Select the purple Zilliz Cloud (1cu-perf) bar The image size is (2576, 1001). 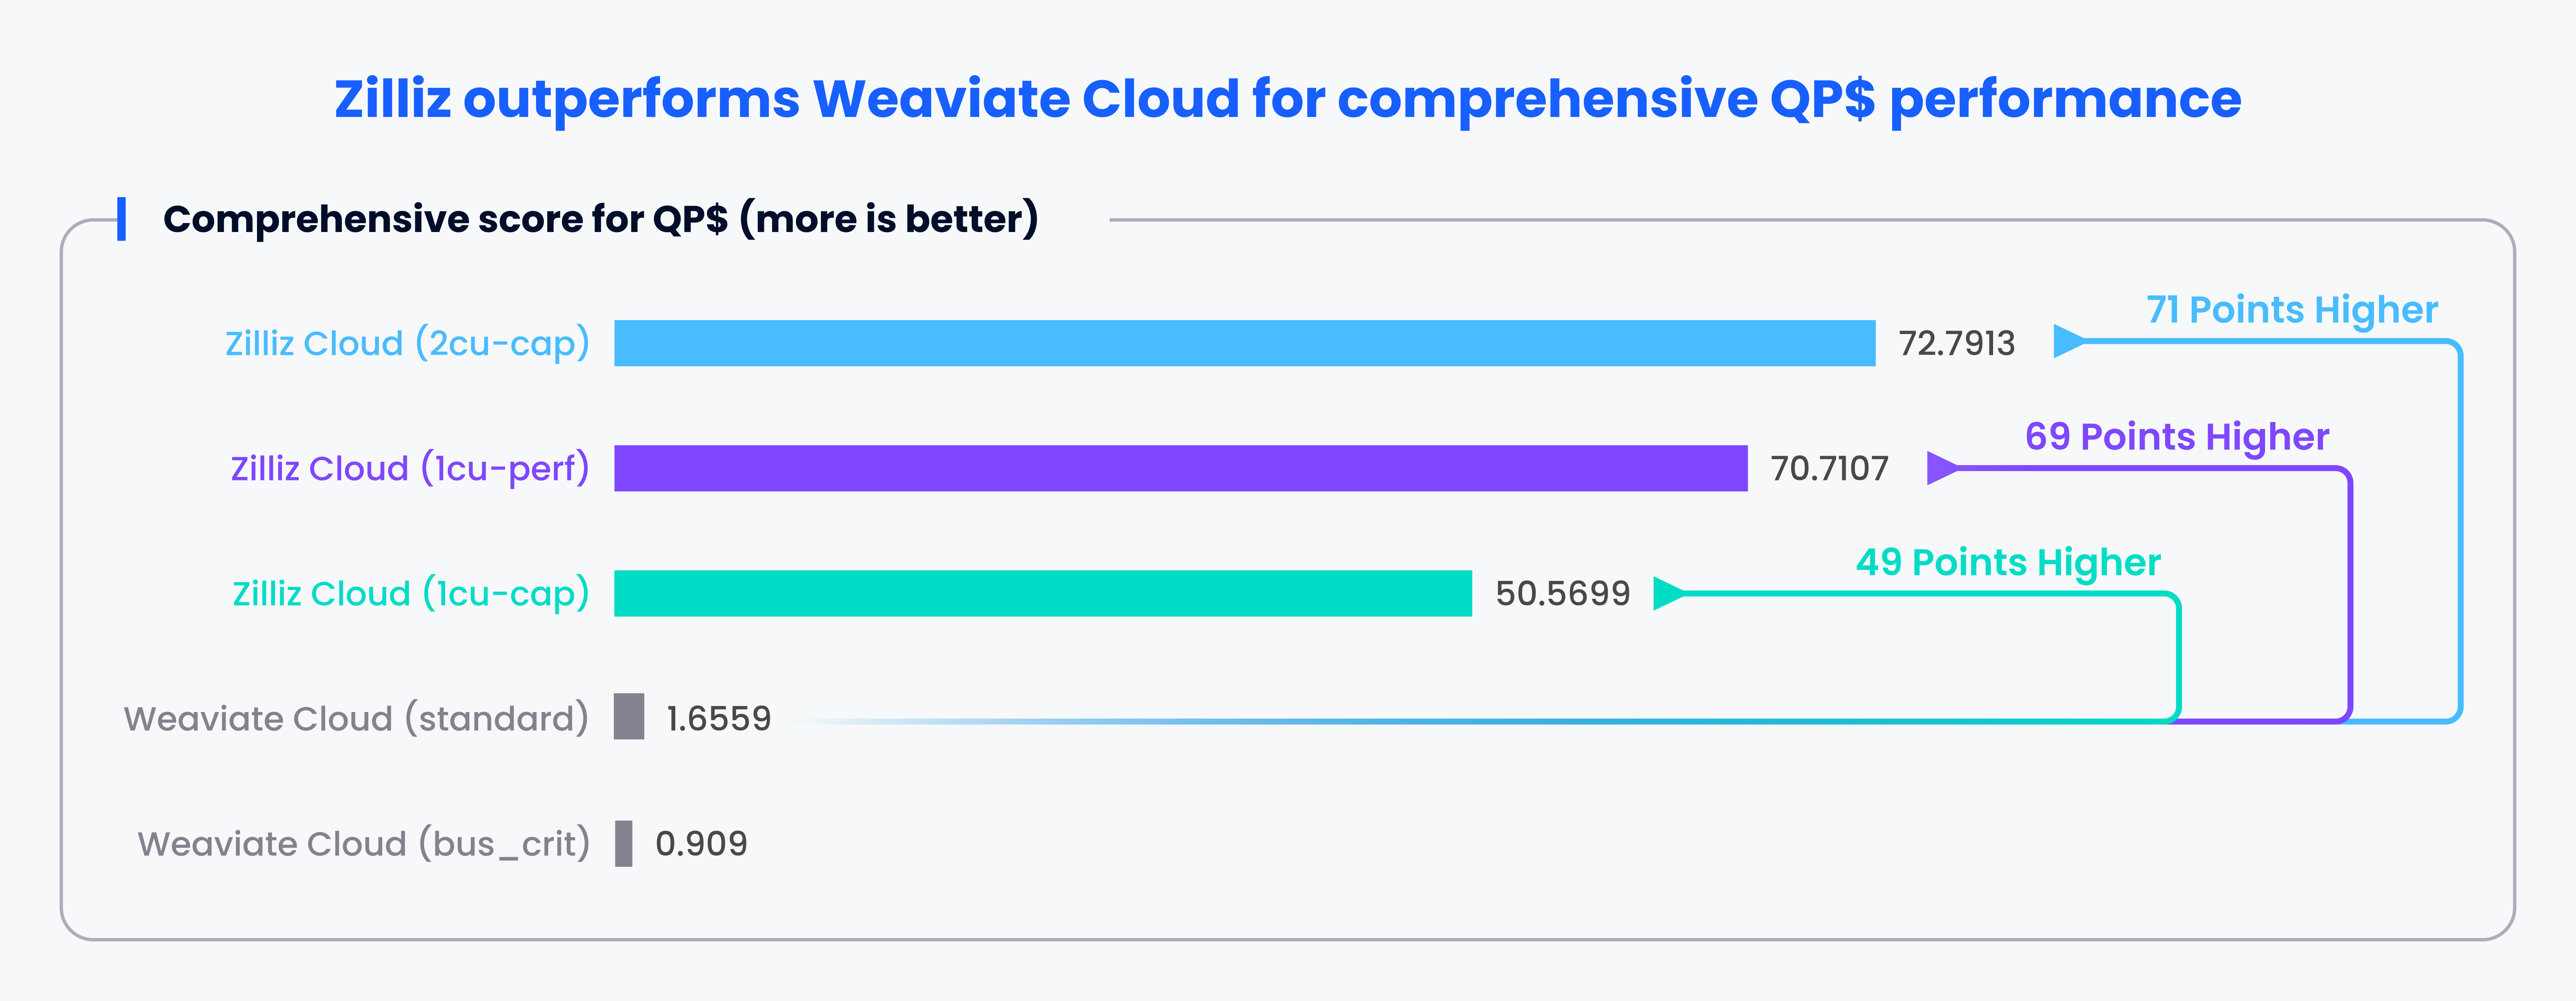tap(1180, 468)
